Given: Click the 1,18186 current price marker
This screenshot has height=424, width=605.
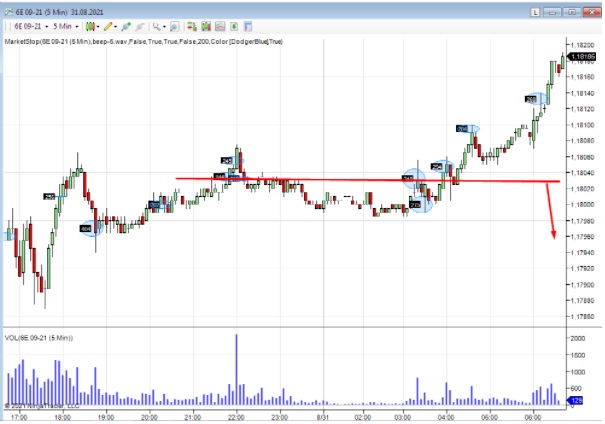Looking at the screenshot, I should coord(583,58).
